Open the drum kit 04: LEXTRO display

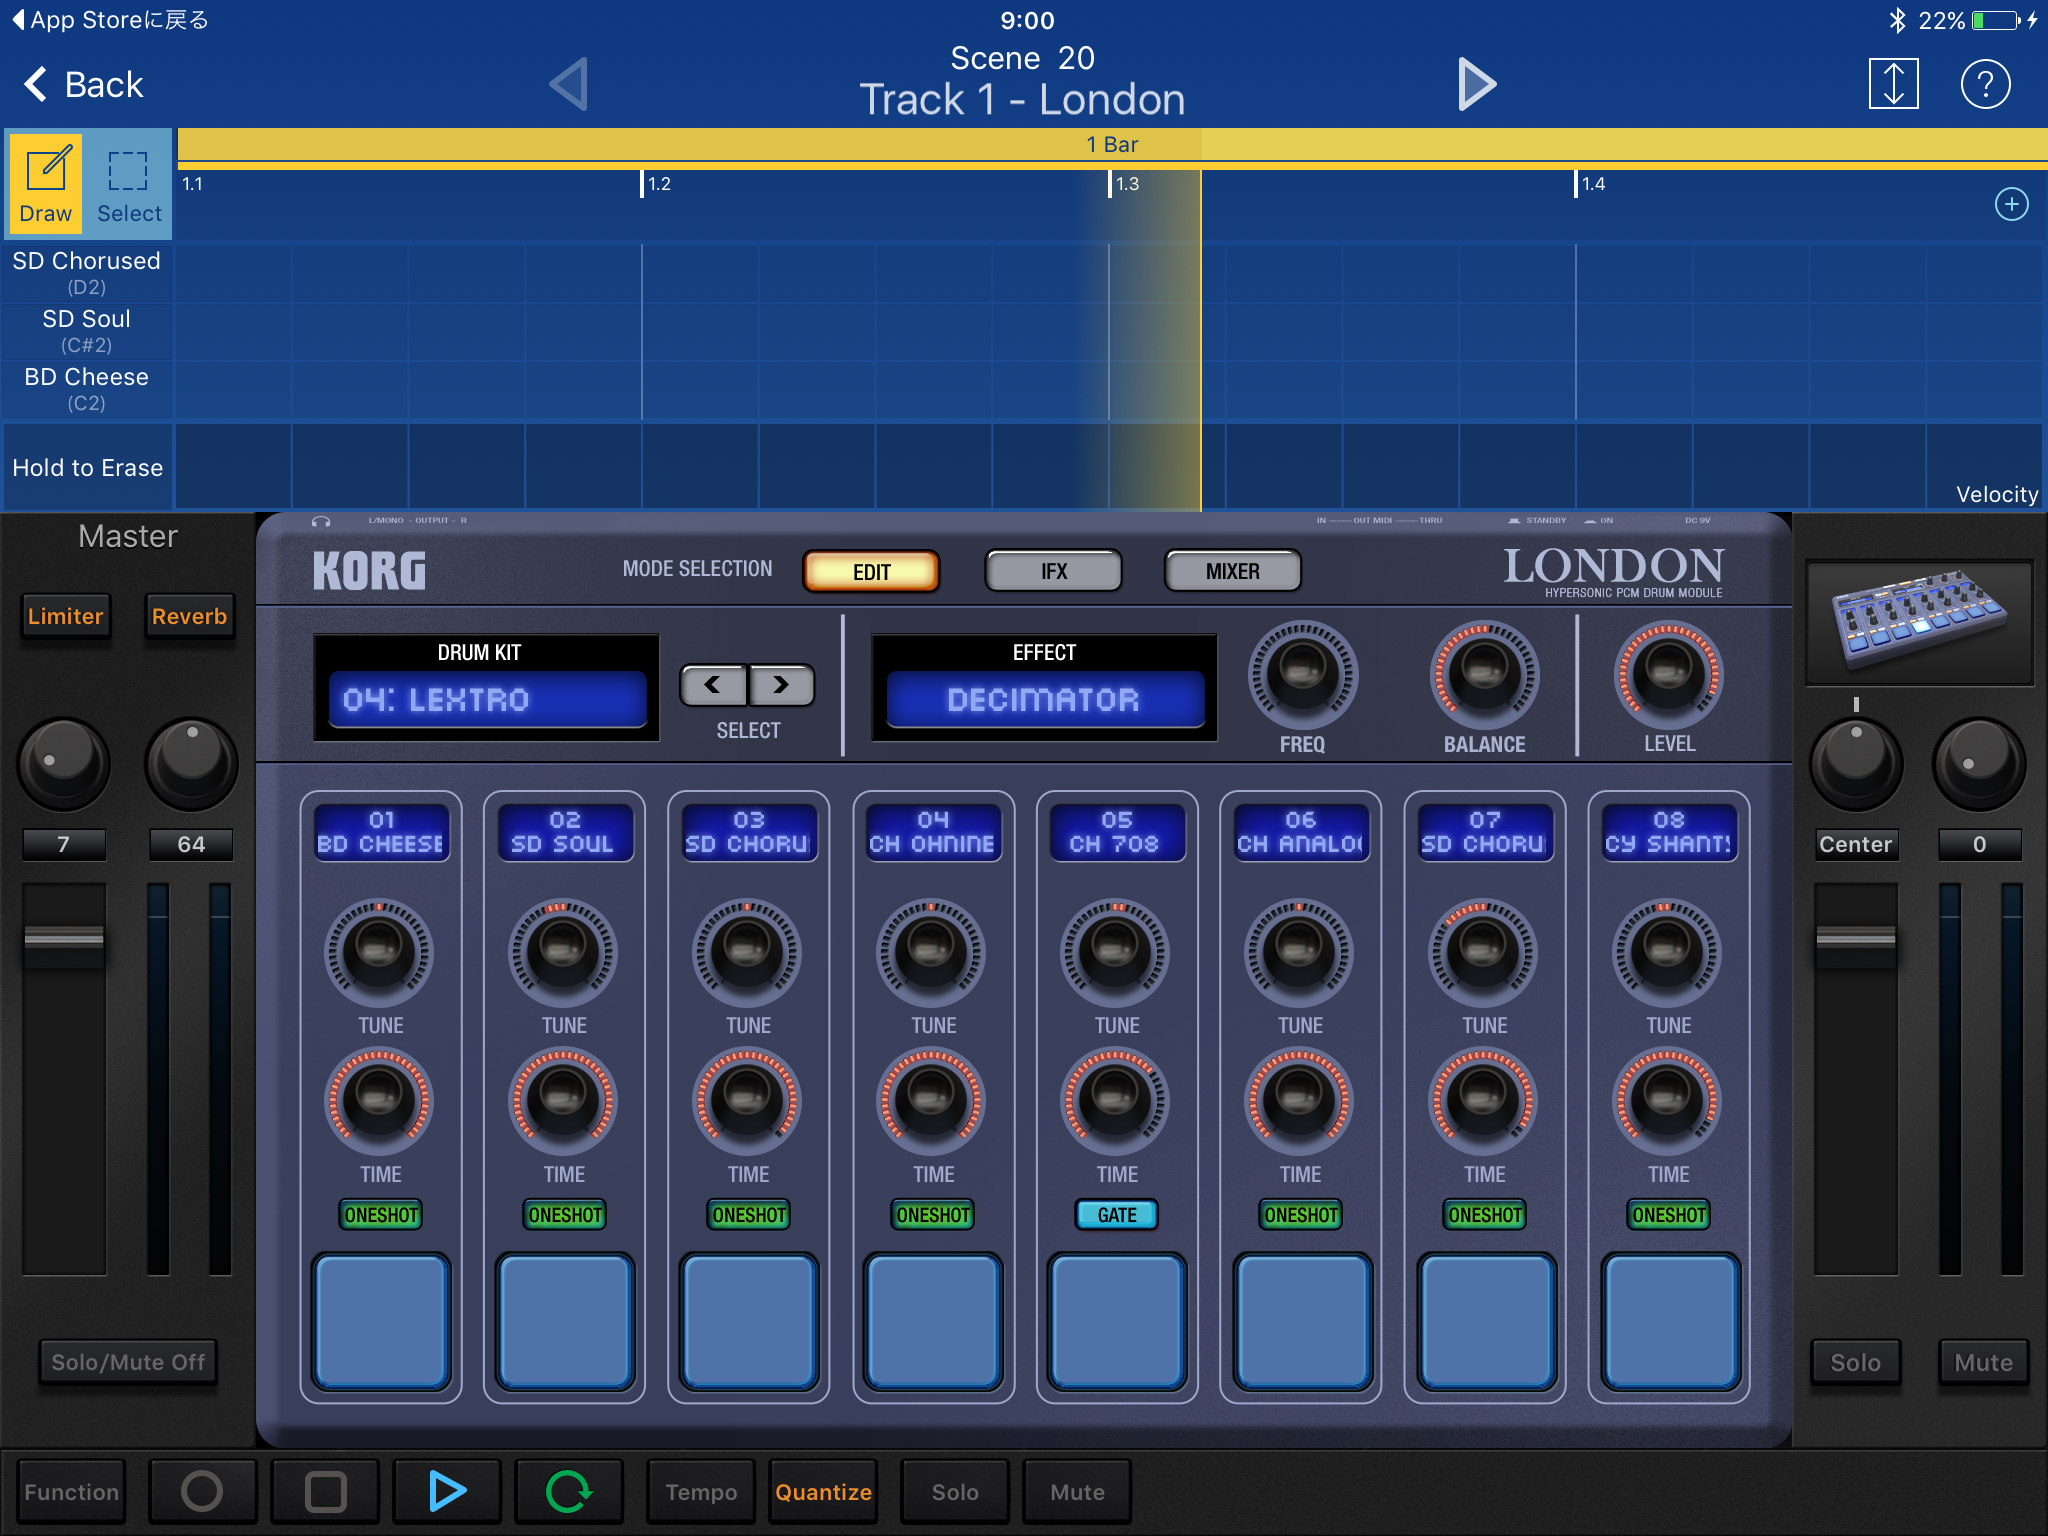coord(487,699)
